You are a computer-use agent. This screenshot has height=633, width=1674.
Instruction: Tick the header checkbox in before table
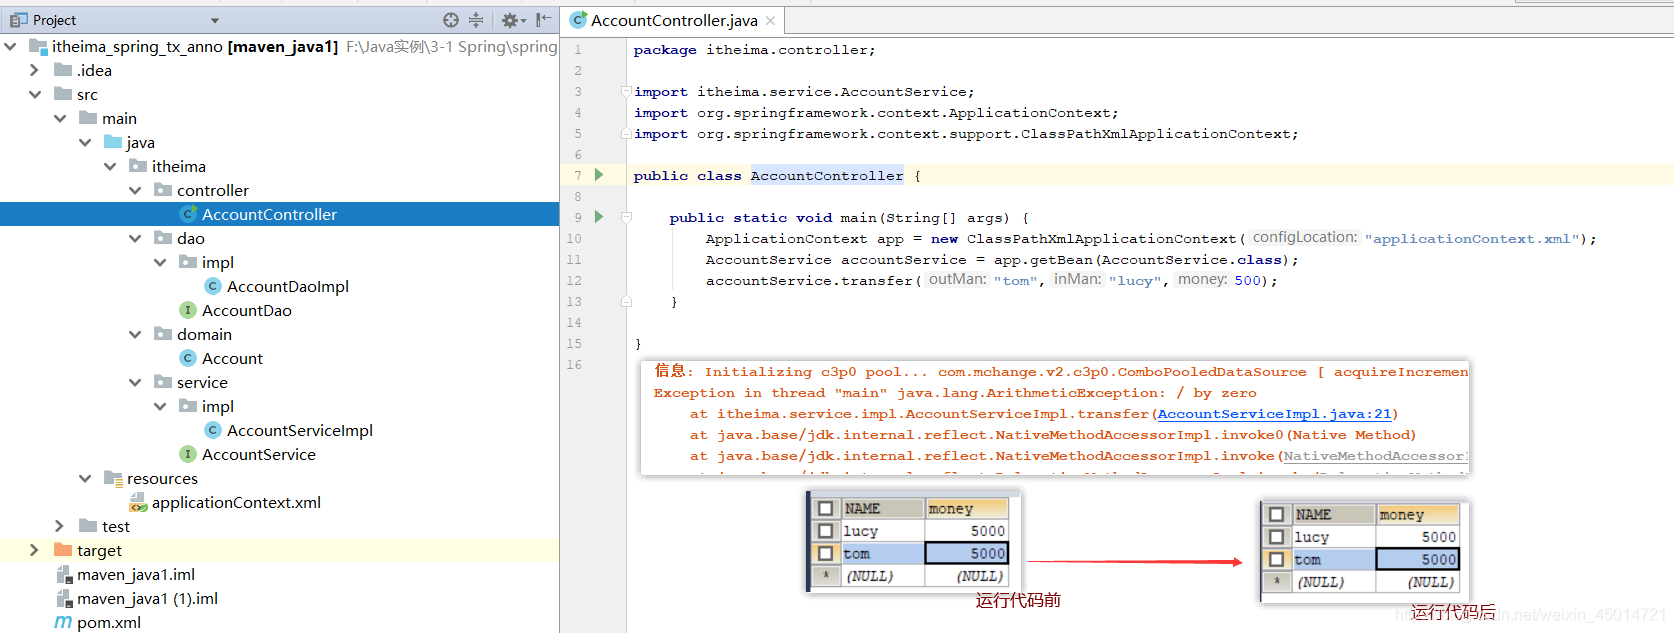point(825,508)
